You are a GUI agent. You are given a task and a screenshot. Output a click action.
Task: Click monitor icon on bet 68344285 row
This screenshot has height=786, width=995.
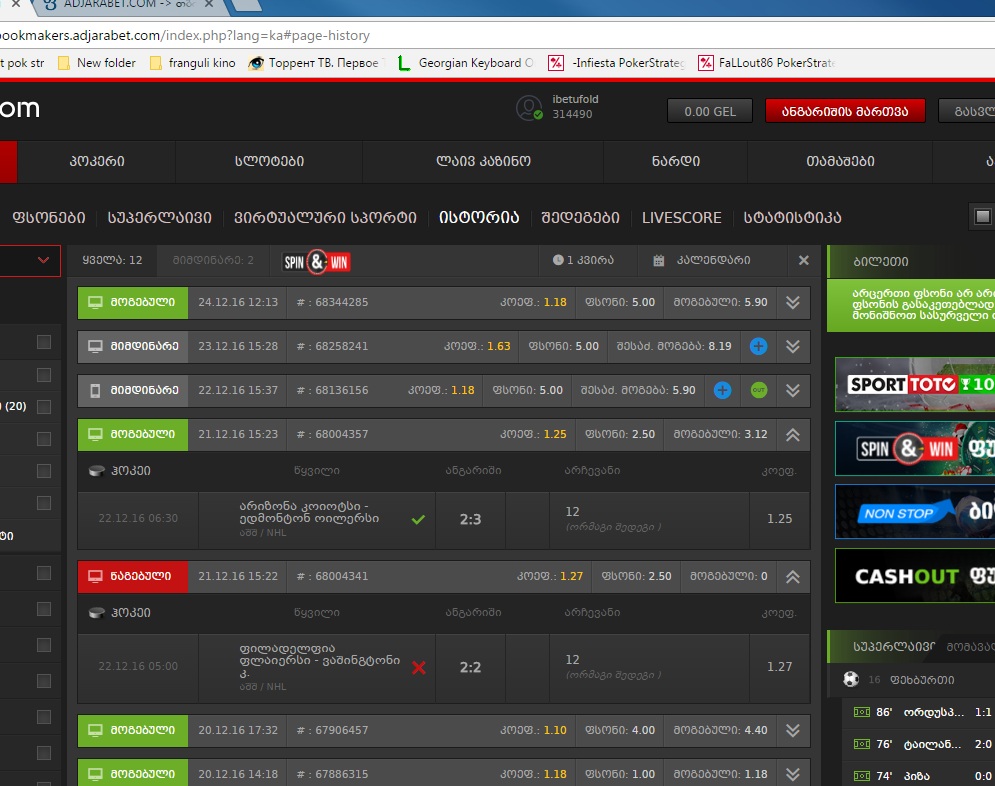pyautogui.click(x=95, y=302)
